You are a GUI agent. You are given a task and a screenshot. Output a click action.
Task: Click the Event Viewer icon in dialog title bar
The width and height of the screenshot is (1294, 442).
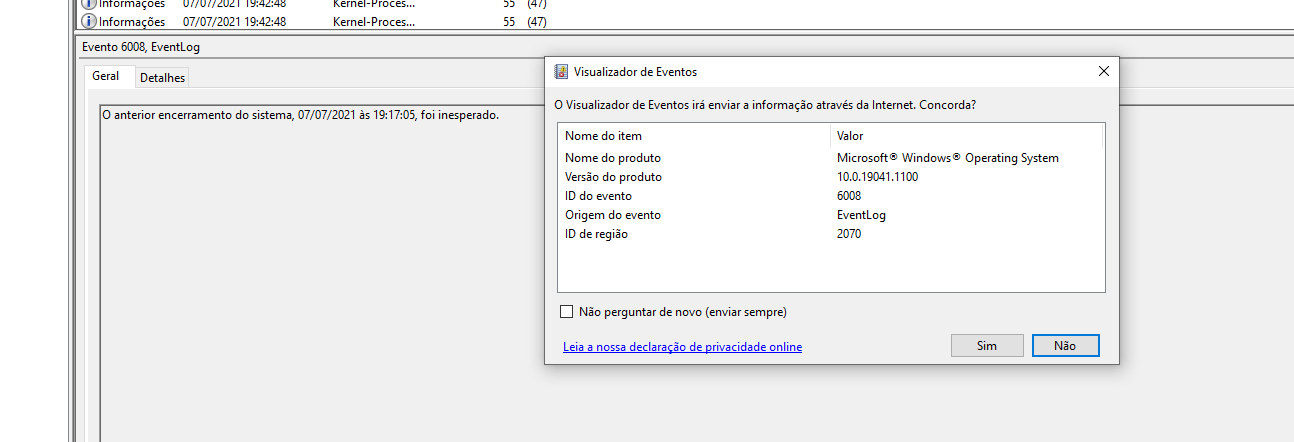coord(562,72)
